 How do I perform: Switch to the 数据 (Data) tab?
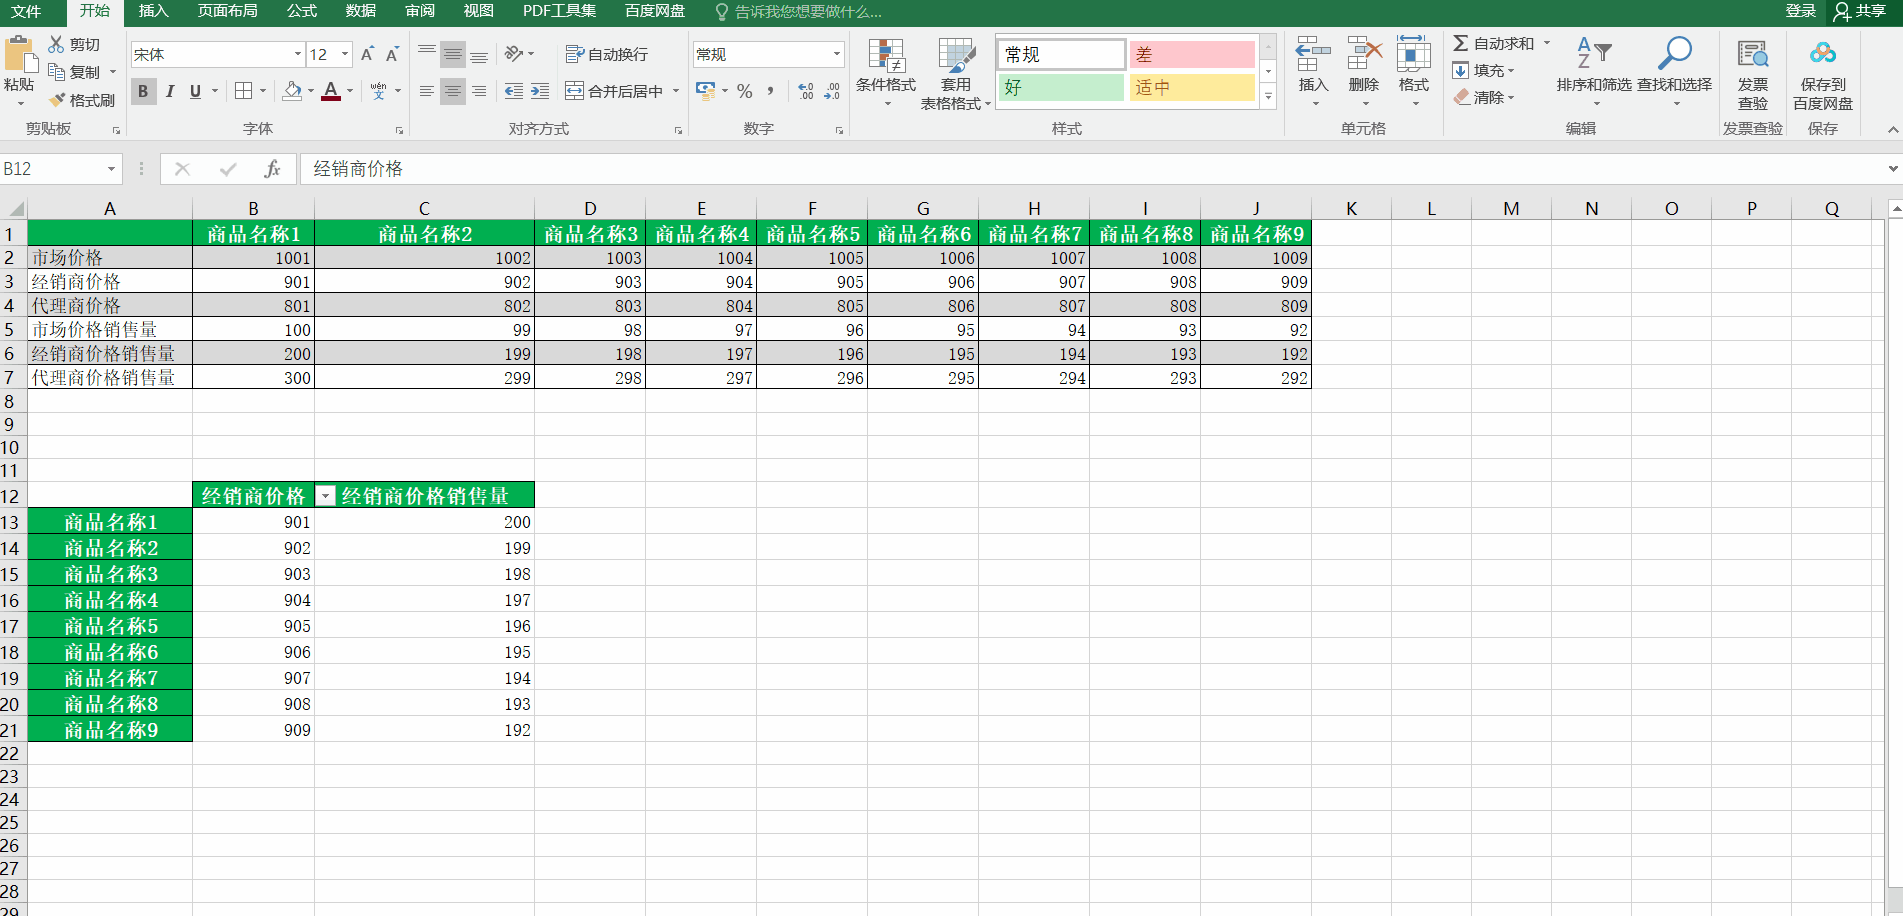(x=360, y=11)
